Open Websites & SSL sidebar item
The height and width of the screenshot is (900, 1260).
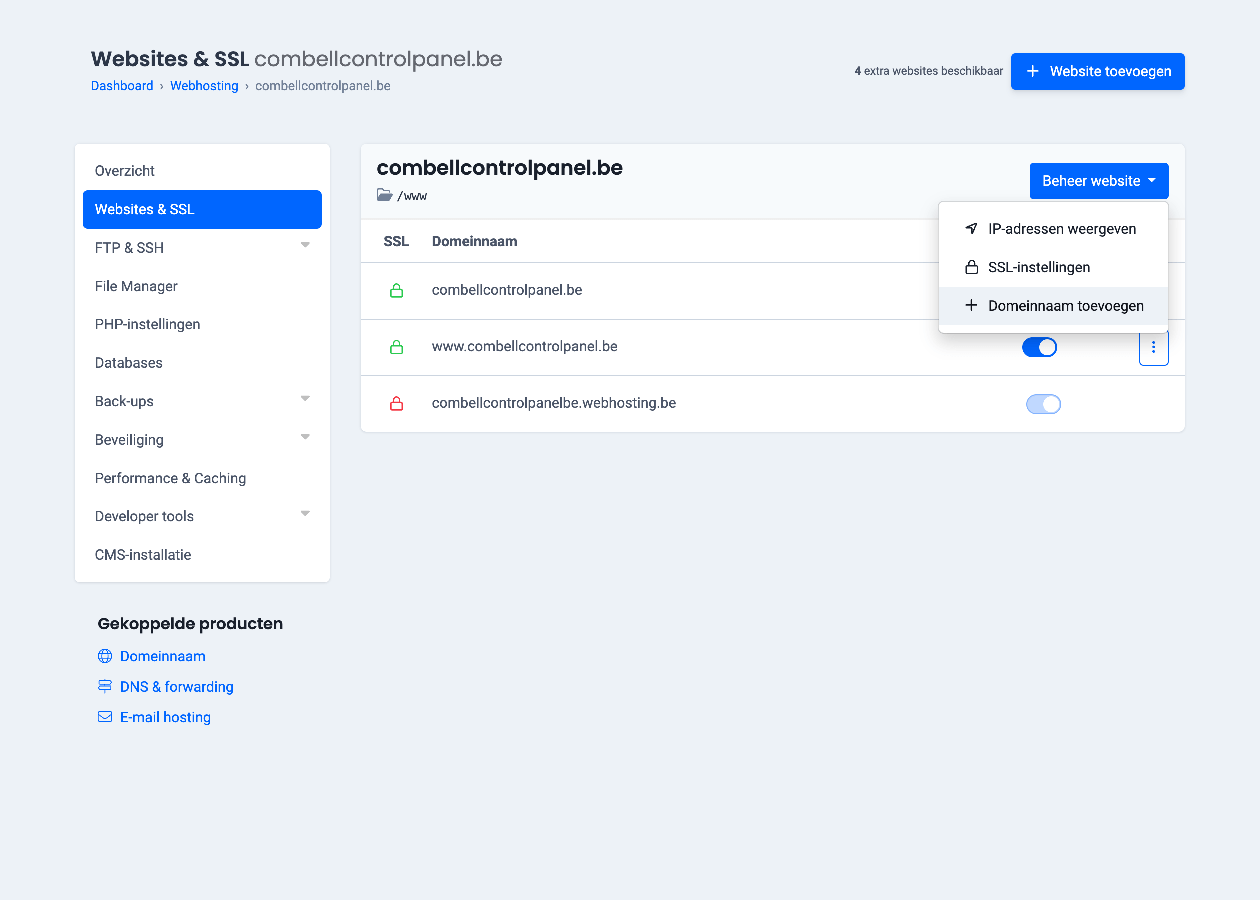pos(202,209)
